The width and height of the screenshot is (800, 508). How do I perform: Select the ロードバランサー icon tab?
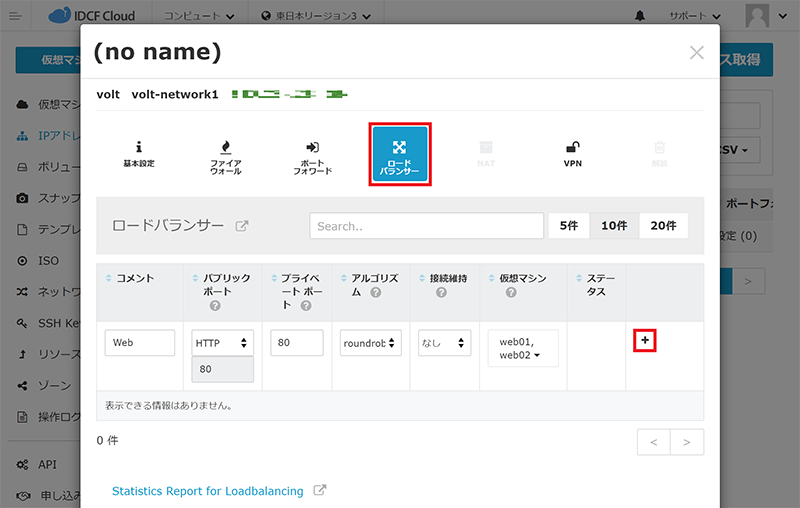(400, 154)
